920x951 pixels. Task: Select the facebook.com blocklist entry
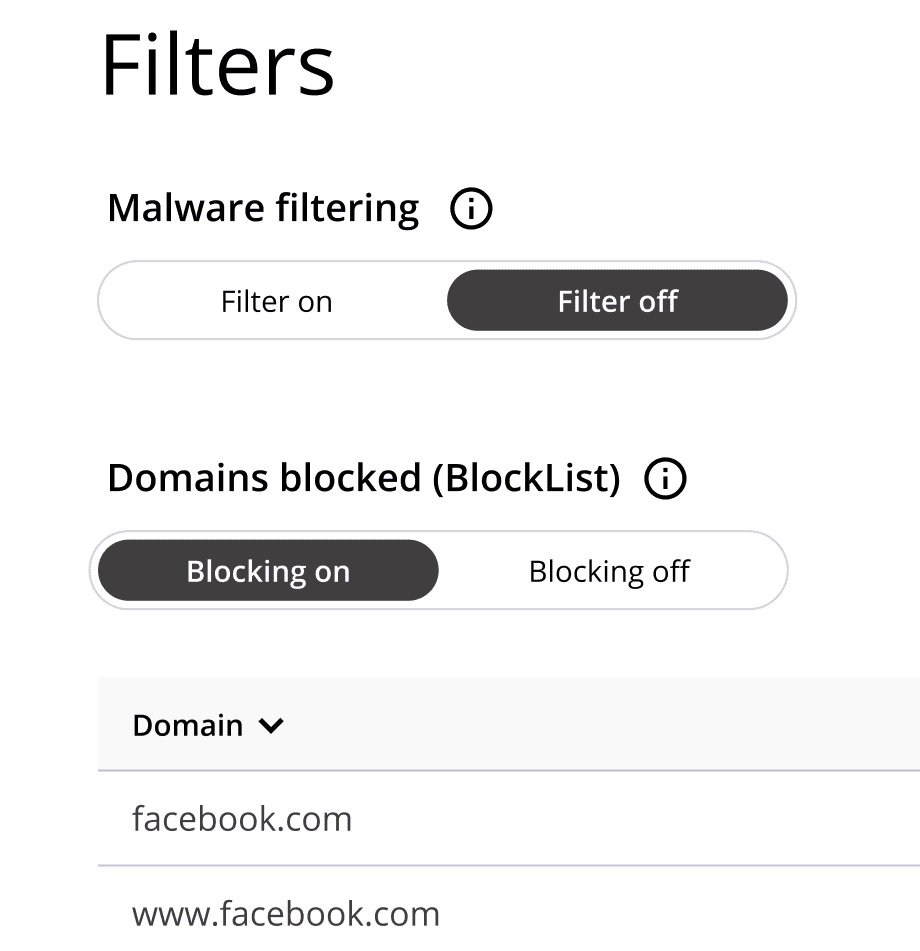click(x=242, y=819)
